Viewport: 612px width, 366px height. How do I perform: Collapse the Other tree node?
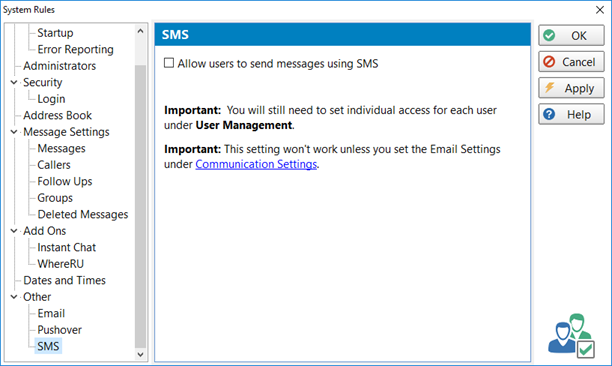click(x=14, y=297)
